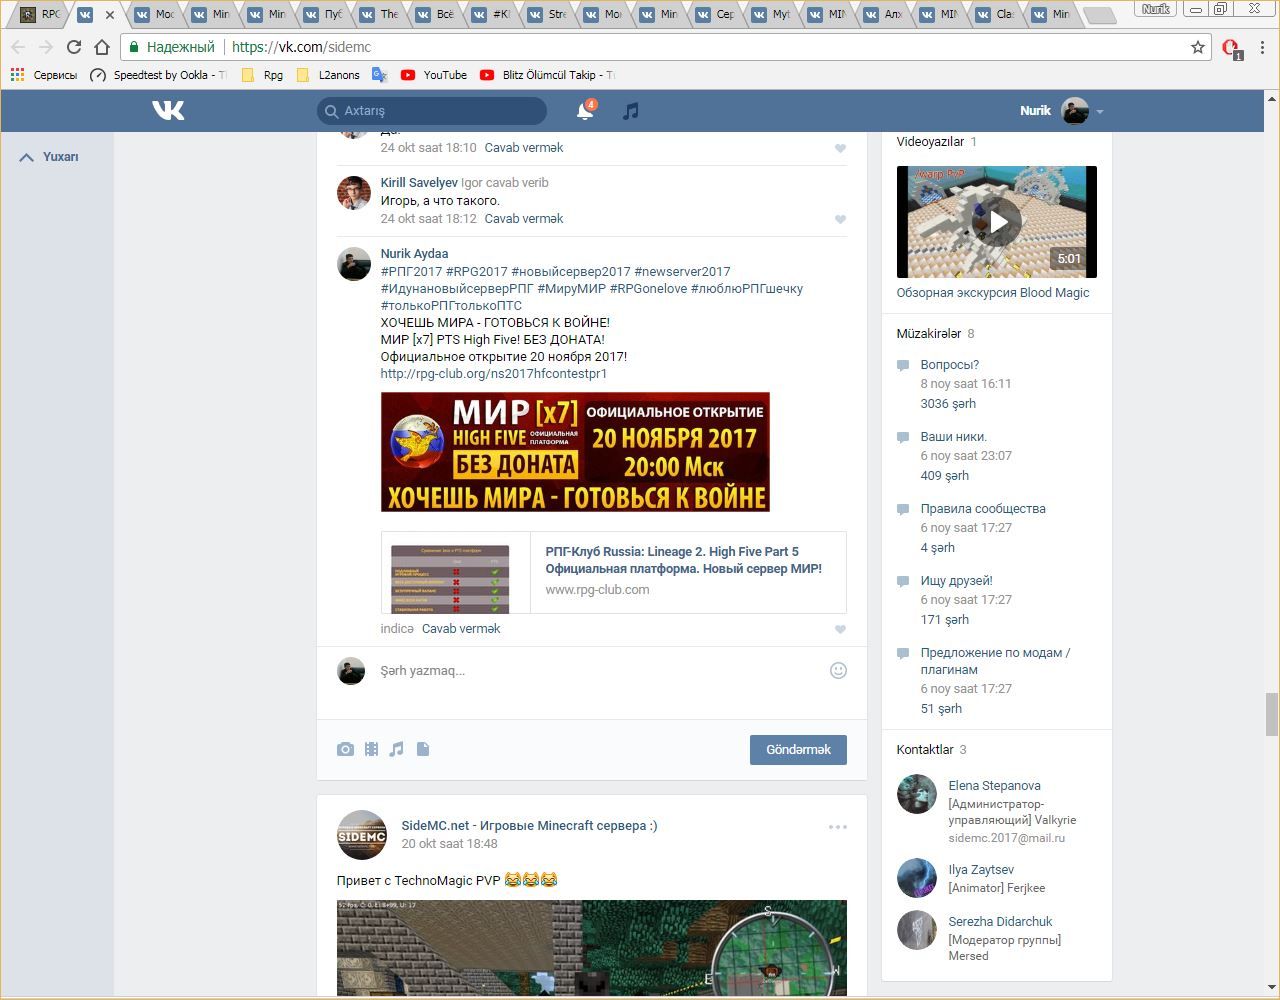Screen dimensions: 1280x1000
Task: Switch to the RPC browser tab
Action: click(x=40, y=15)
